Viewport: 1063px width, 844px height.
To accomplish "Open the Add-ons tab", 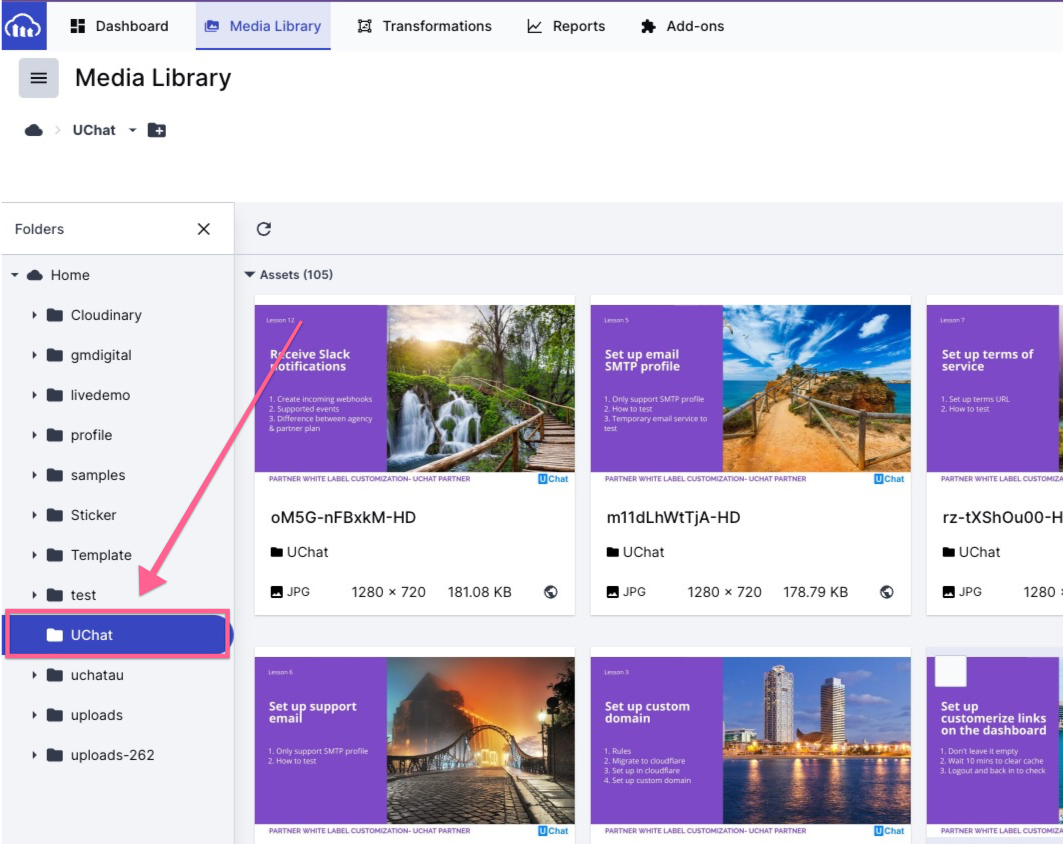I will click(x=682, y=26).
